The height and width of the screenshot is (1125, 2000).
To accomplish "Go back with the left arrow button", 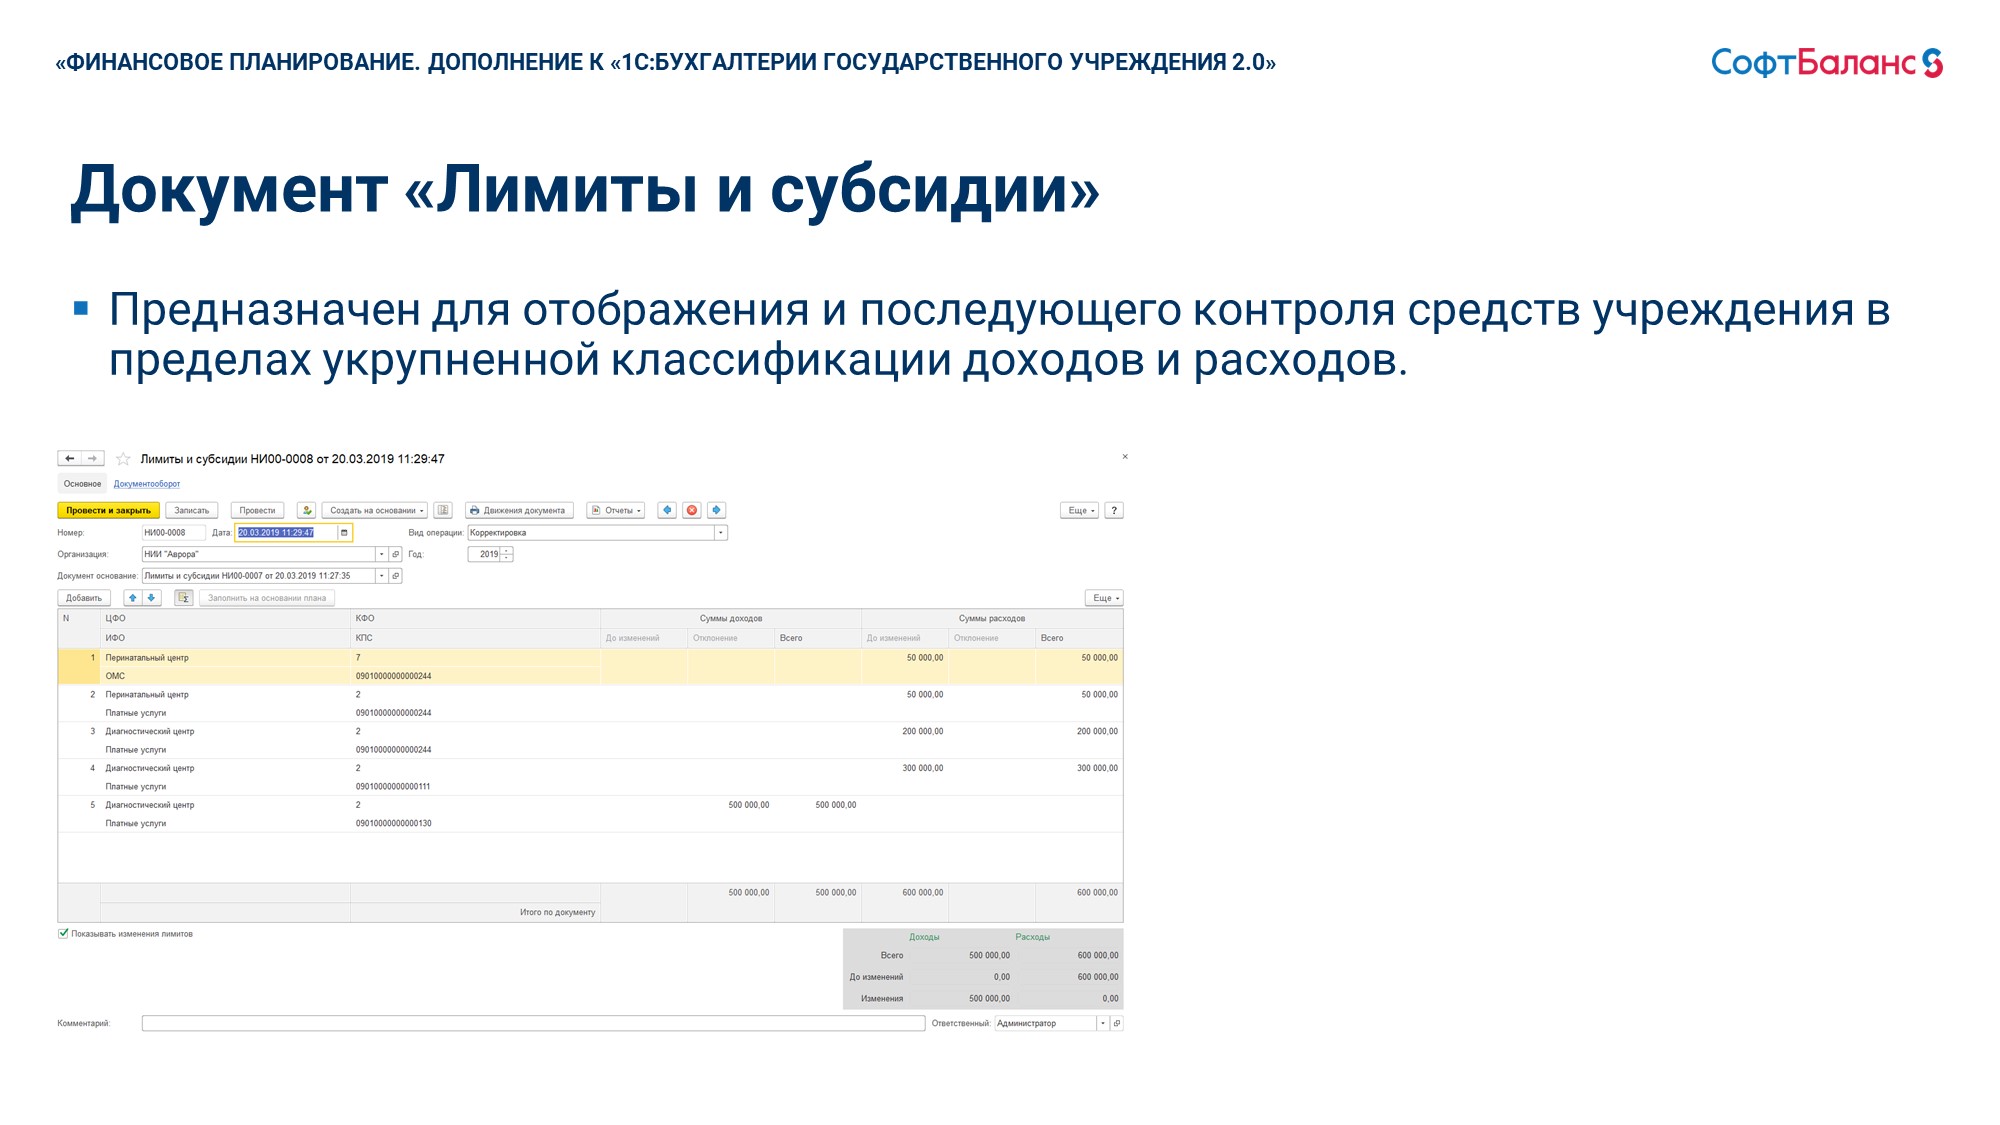I will [69, 458].
